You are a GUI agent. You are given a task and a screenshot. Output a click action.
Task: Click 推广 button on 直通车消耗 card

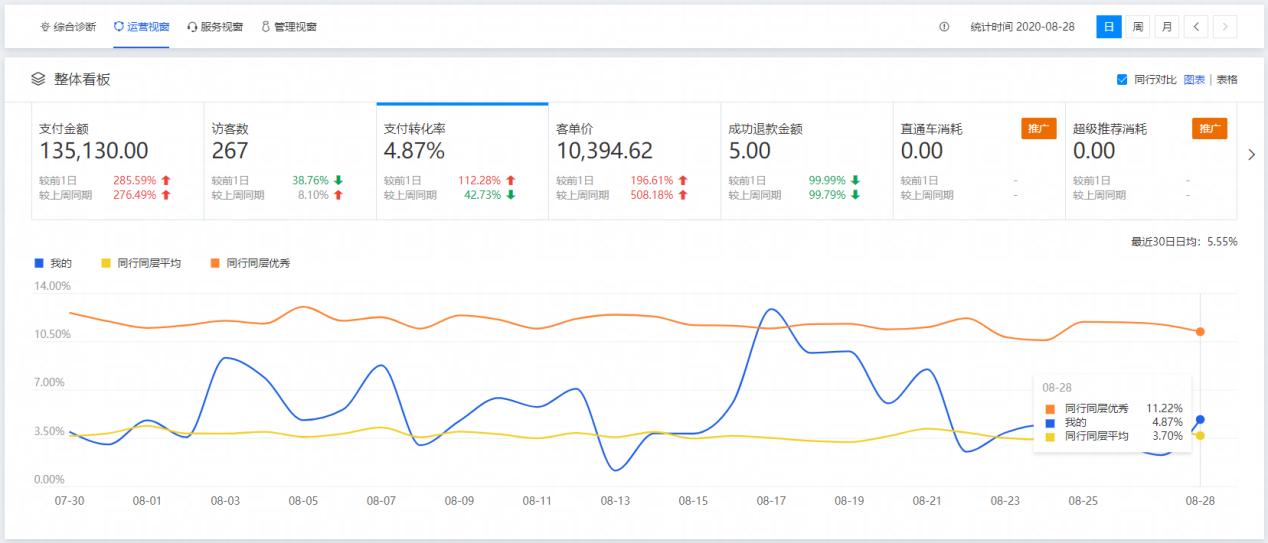click(x=1038, y=129)
